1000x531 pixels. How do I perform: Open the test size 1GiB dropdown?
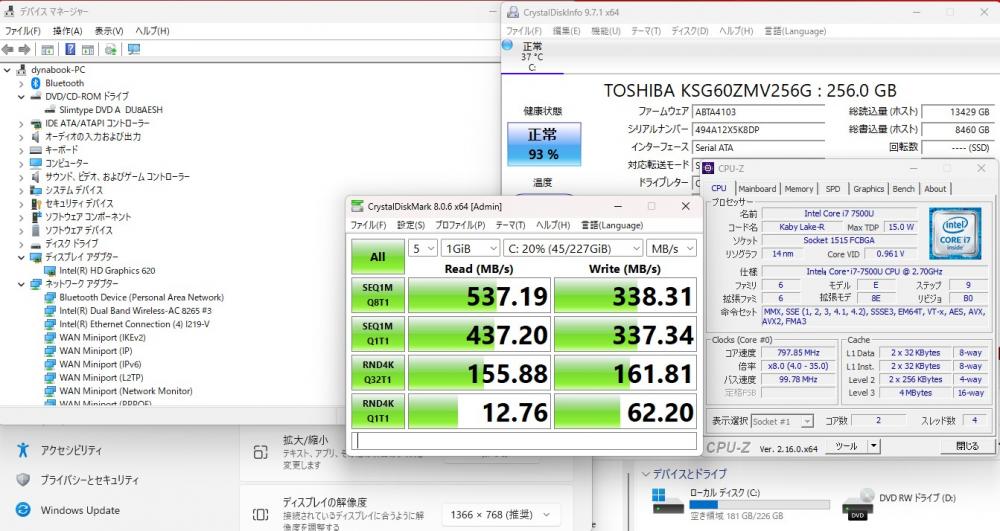(472, 248)
